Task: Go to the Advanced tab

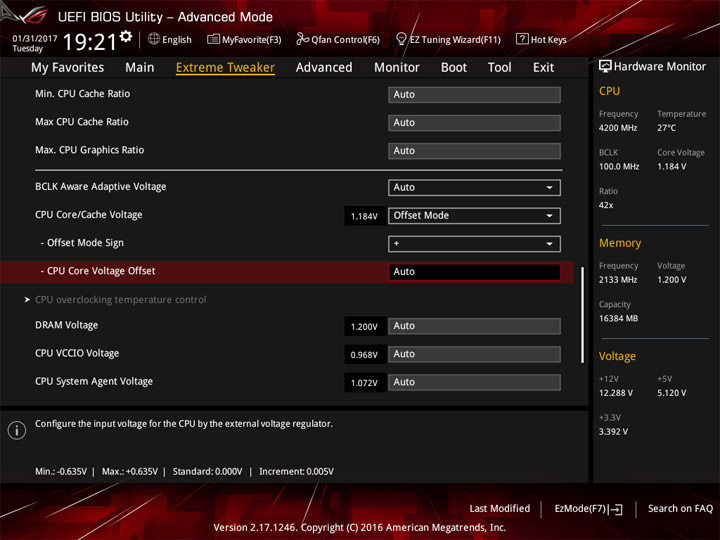Action: click(x=324, y=68)
